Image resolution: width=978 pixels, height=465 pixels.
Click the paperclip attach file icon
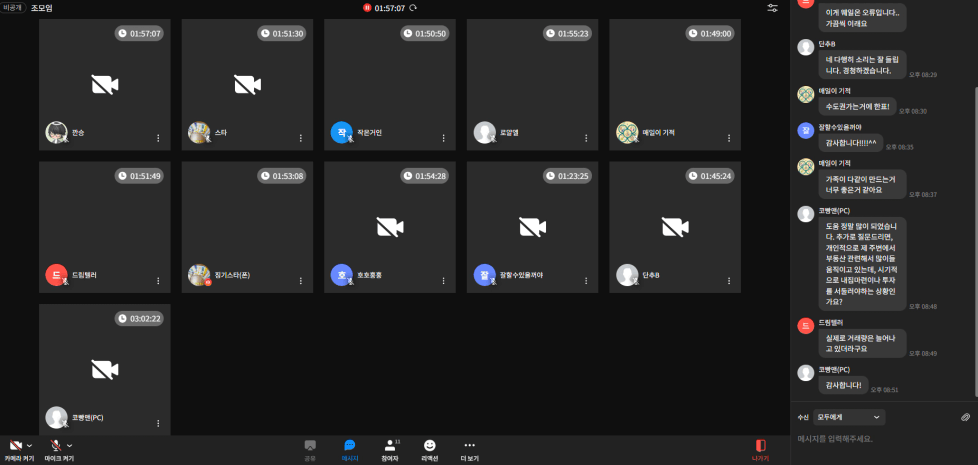click(965, 416)
